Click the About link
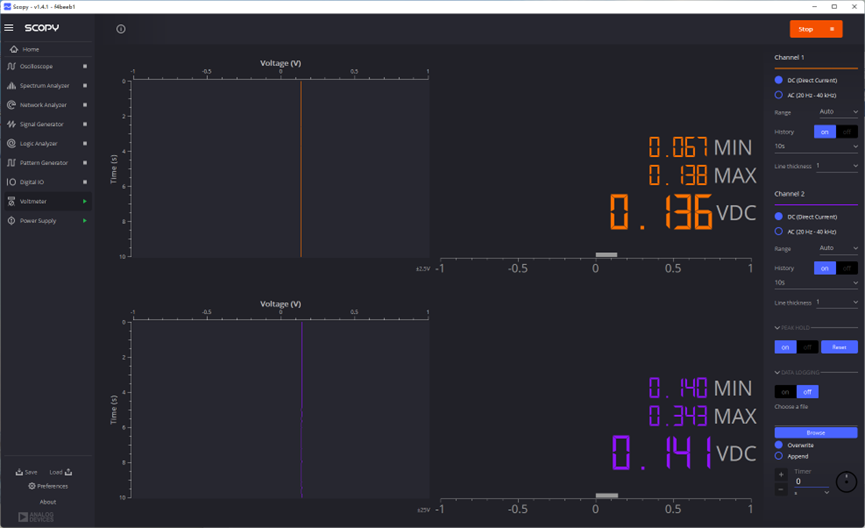The width and height of the screenshot is (865, 528). click(x=48, y=502)
